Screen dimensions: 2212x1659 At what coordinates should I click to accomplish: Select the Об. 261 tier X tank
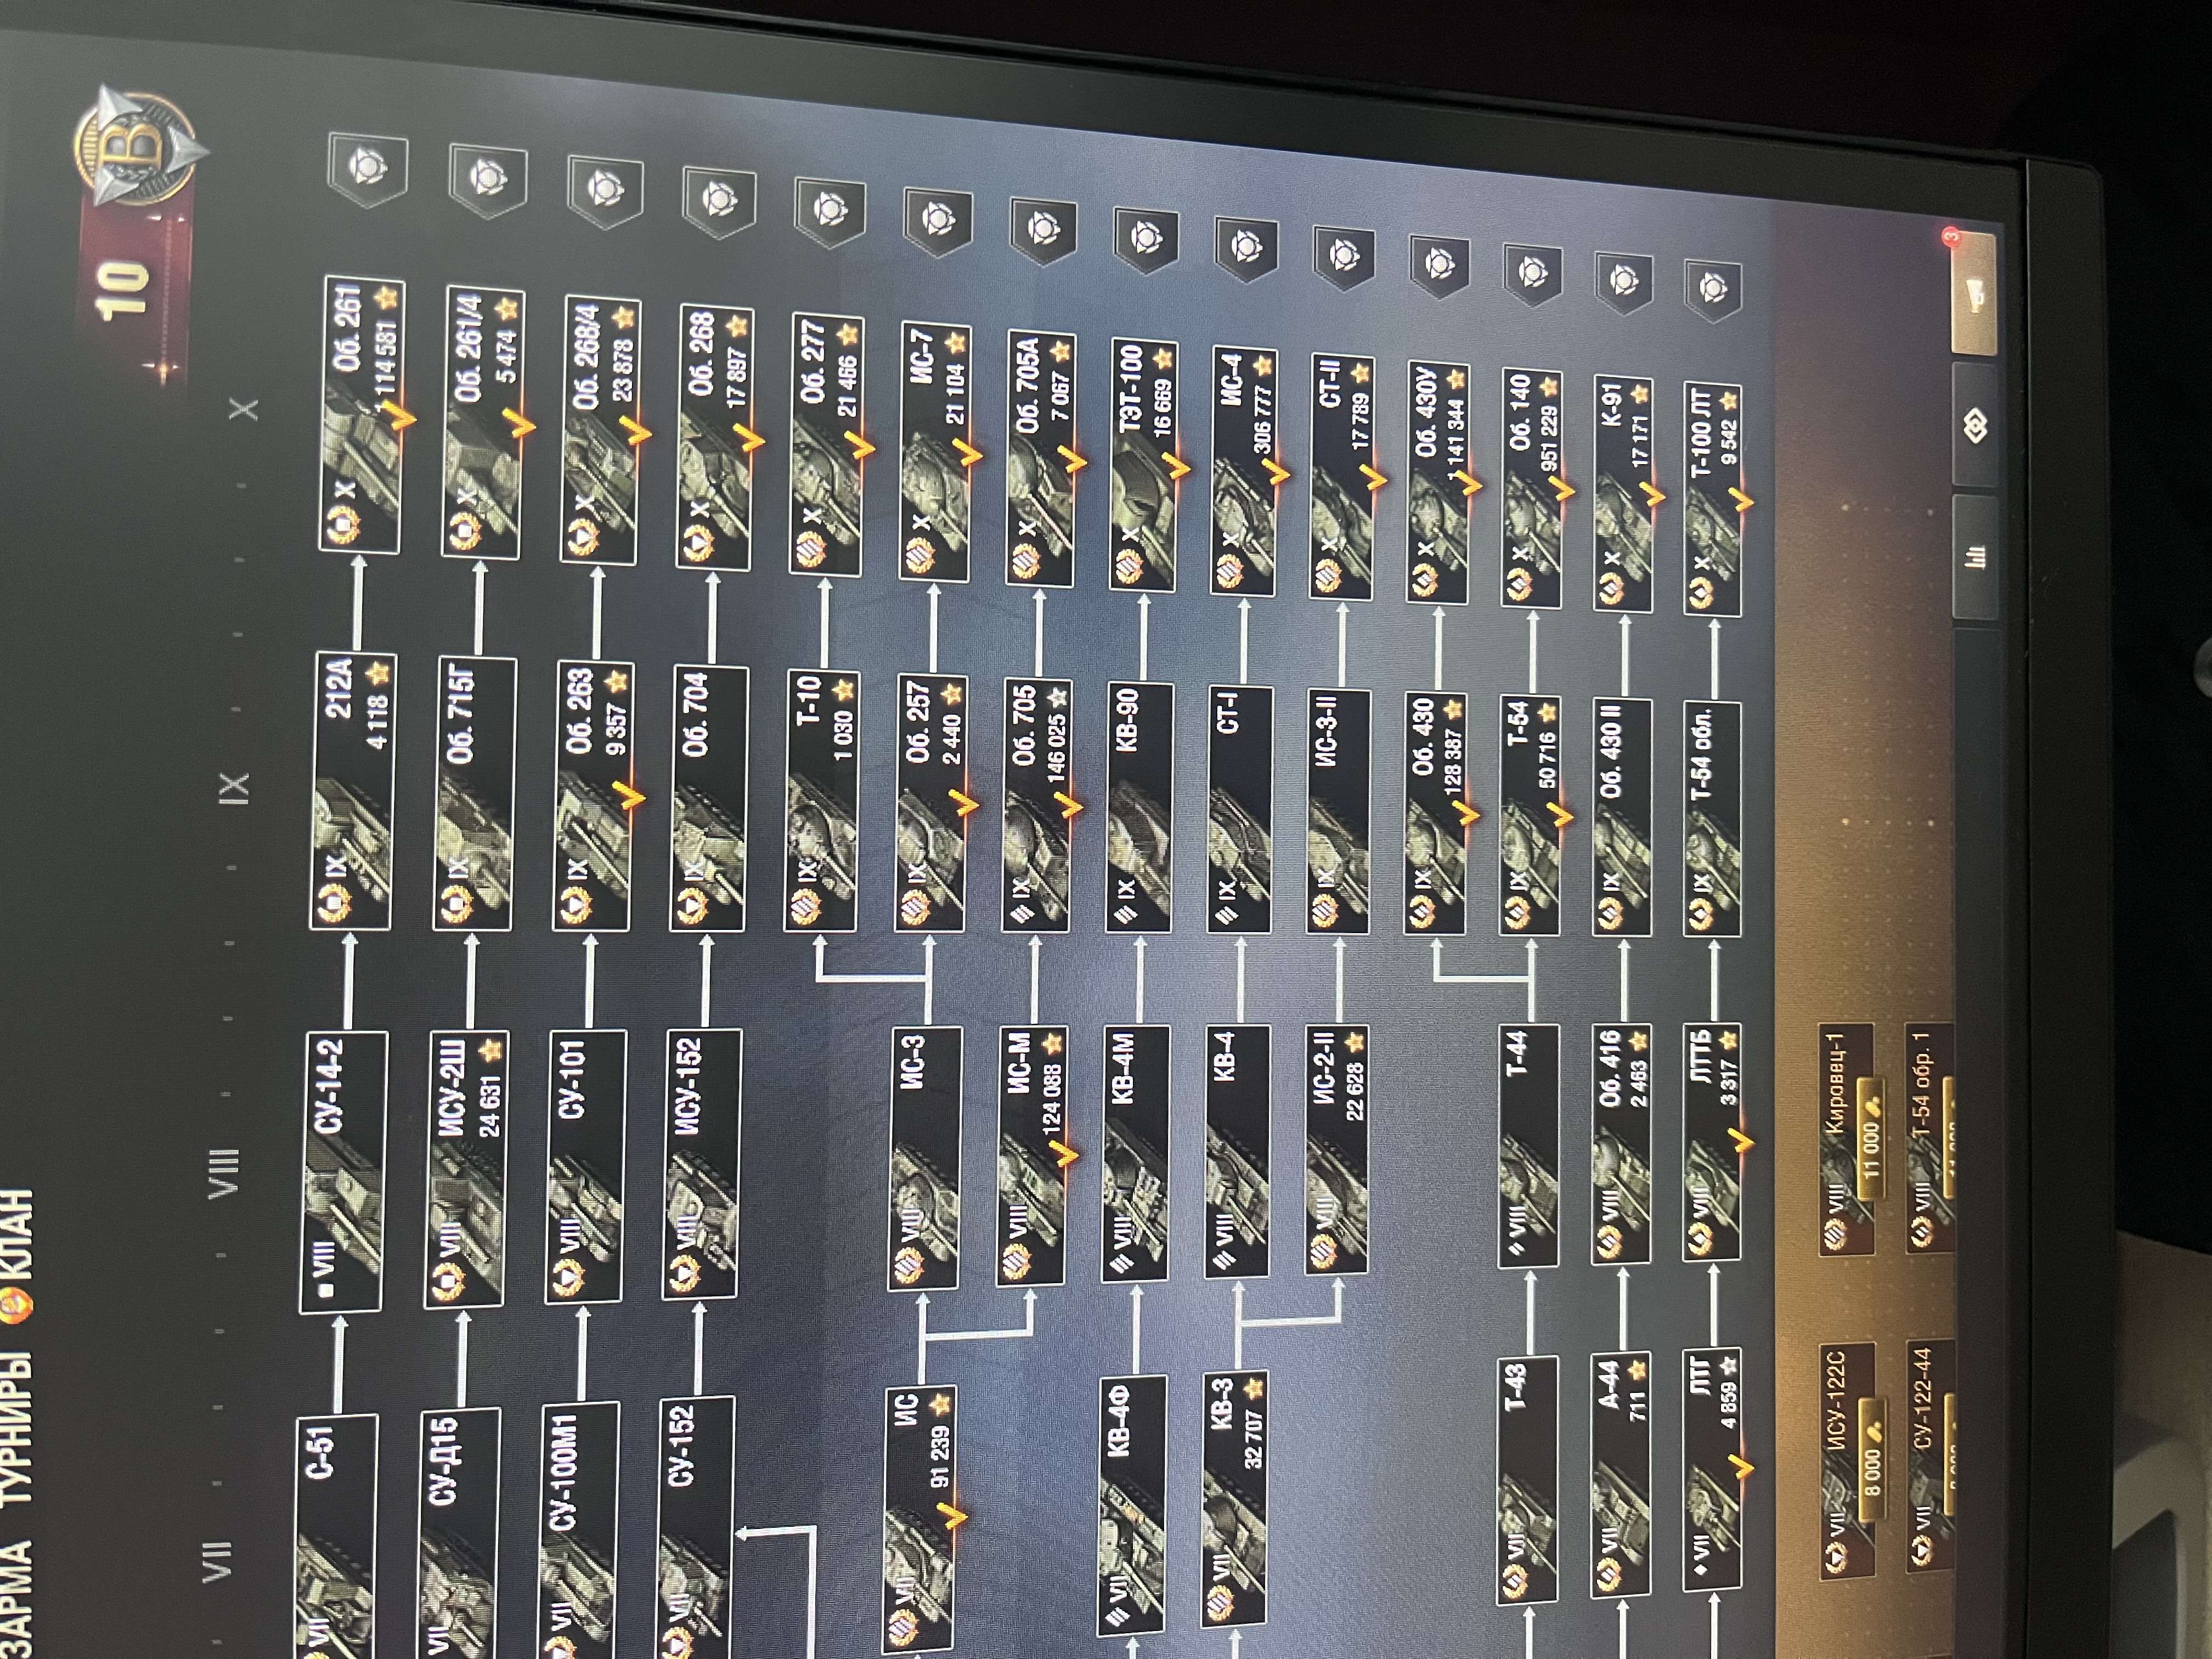[x=363, y=414]
